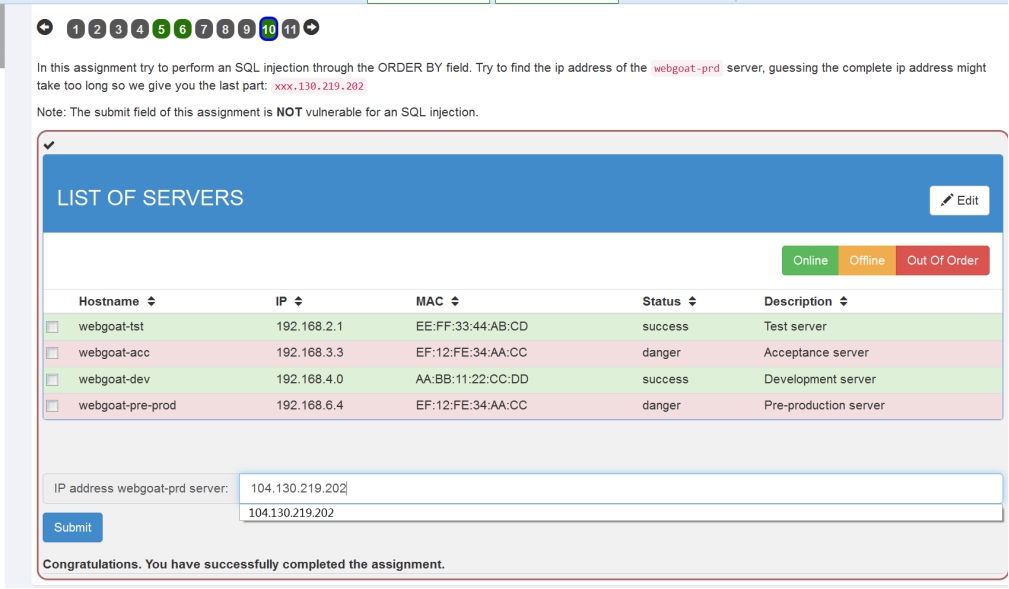This screenshot has height=589, width=1009.
Task: Select current lesson page 10
Action: tap(268, 29)
